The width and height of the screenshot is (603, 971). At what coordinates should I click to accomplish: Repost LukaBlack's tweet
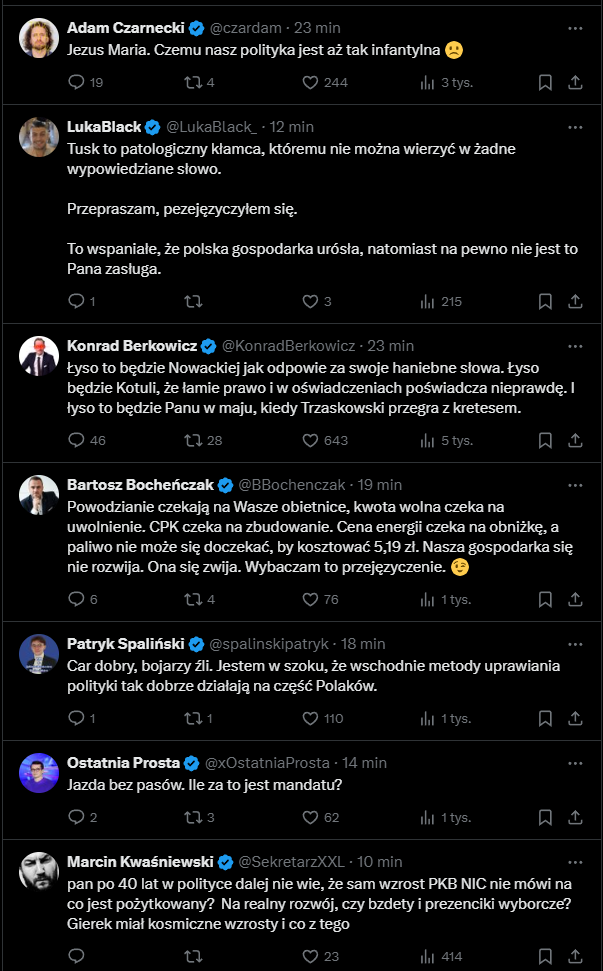pyautogui.click(x=195, y=301)
